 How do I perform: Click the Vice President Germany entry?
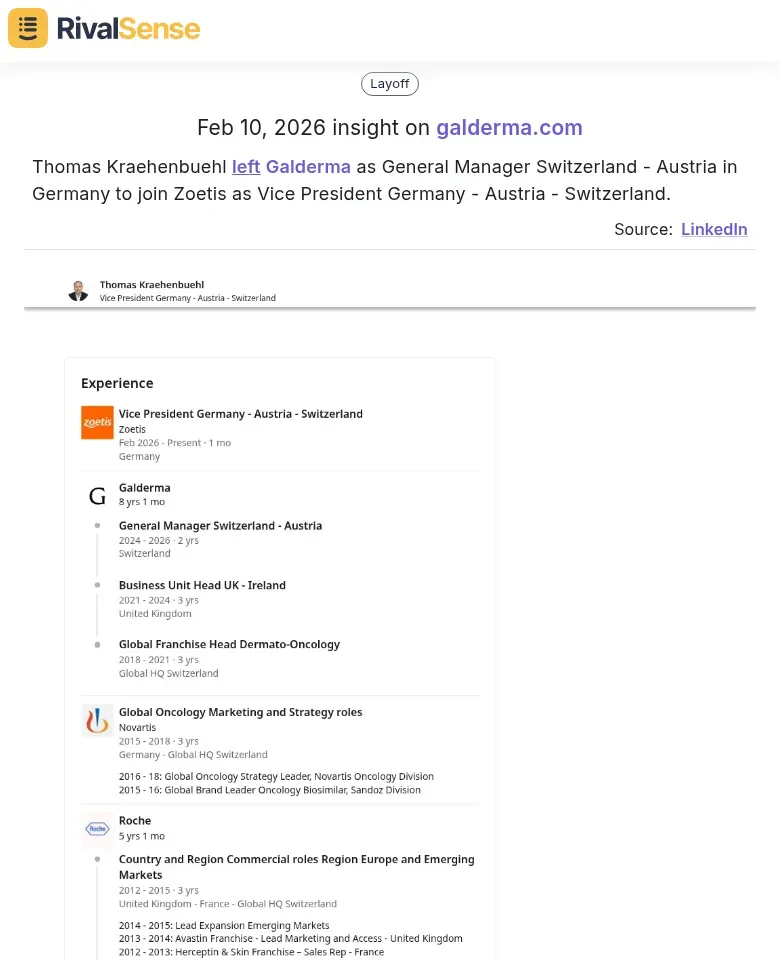coord(240,413)
